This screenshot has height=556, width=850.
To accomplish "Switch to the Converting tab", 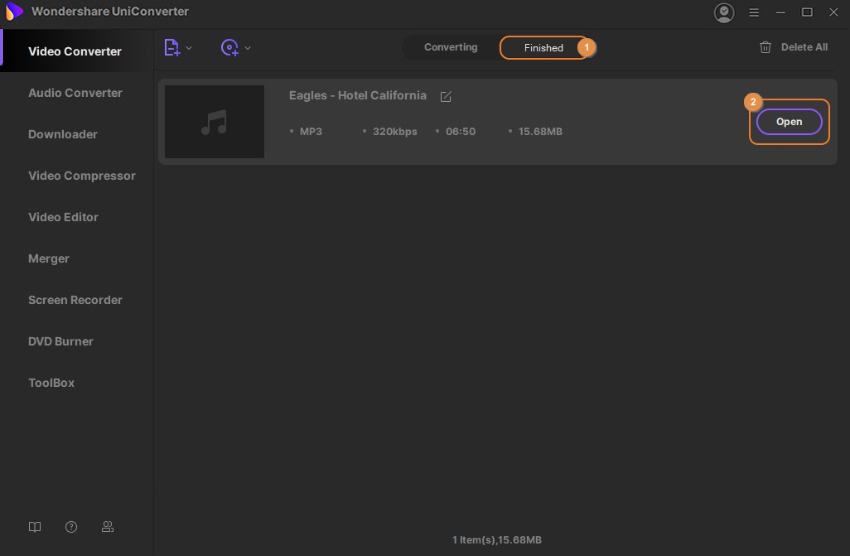I will coord(450,47).
